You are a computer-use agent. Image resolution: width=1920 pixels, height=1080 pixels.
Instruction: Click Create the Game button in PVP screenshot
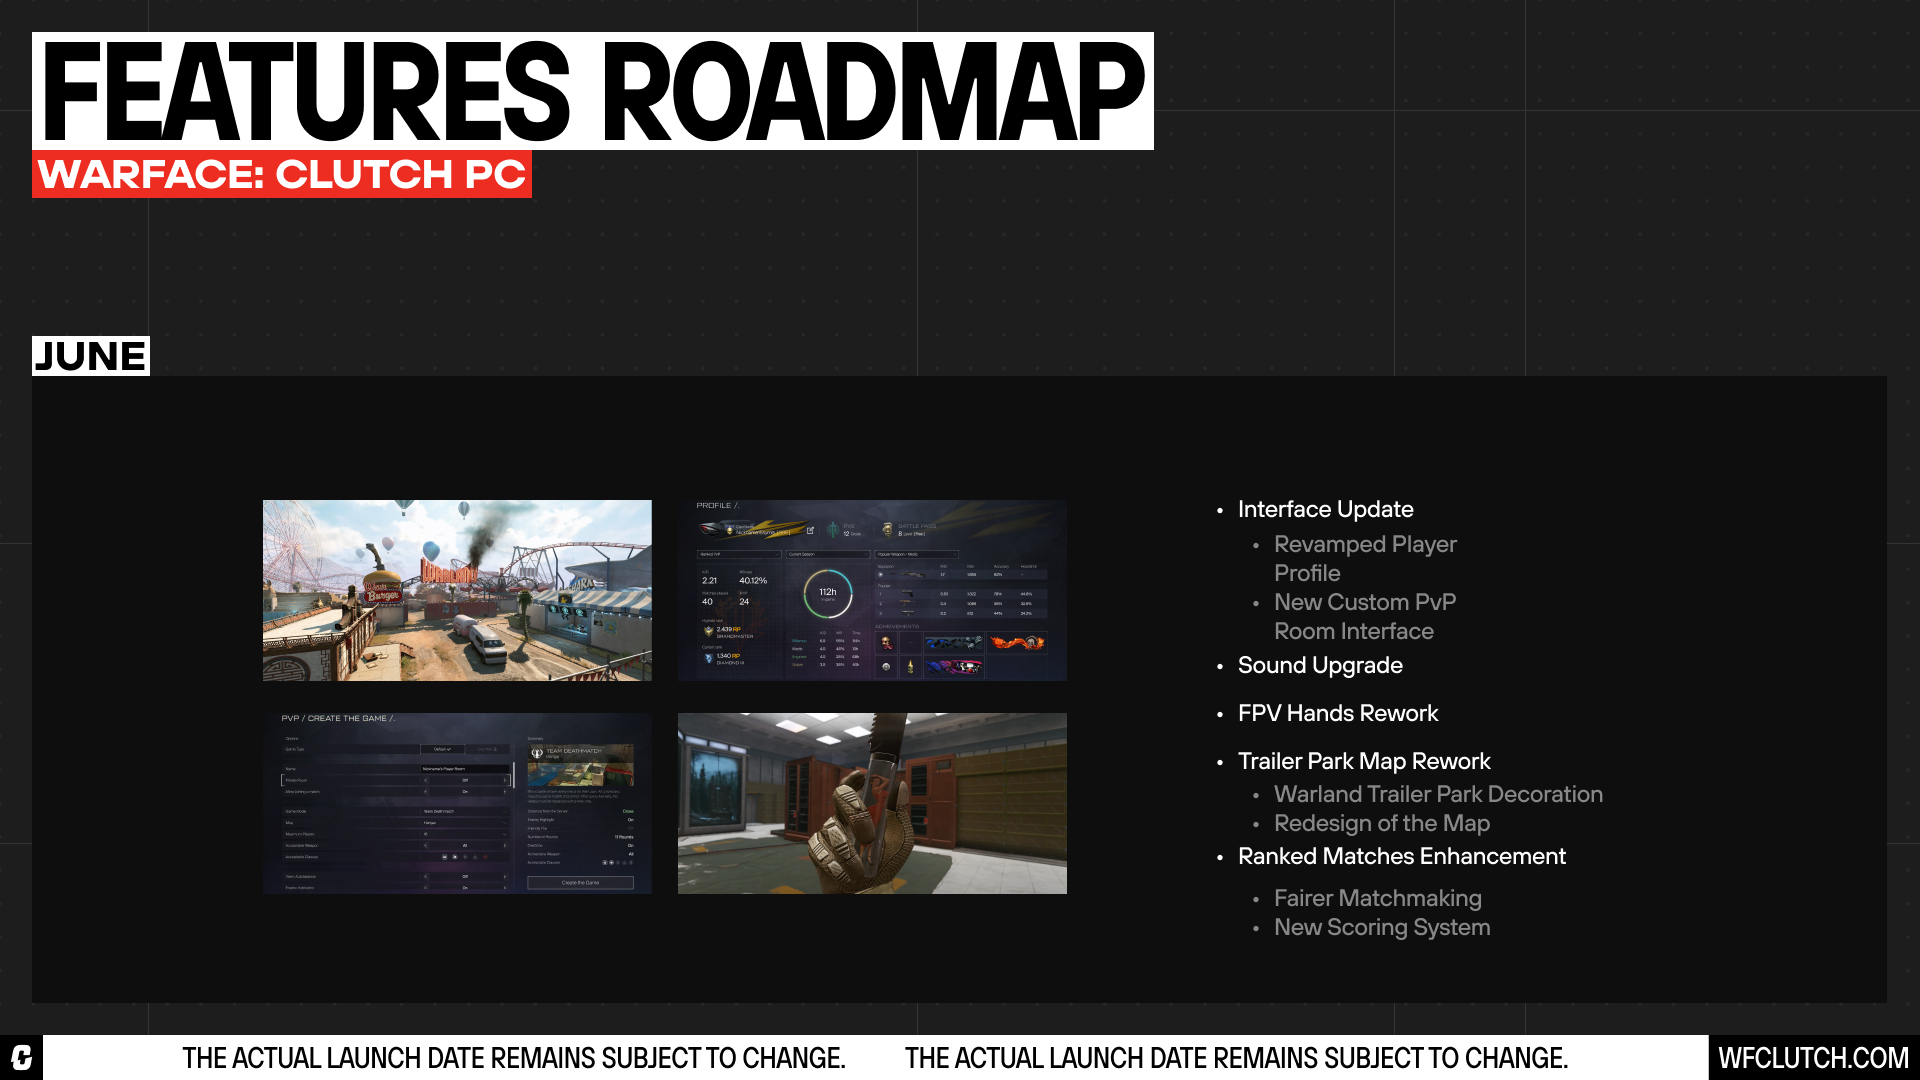pos(581,883)
